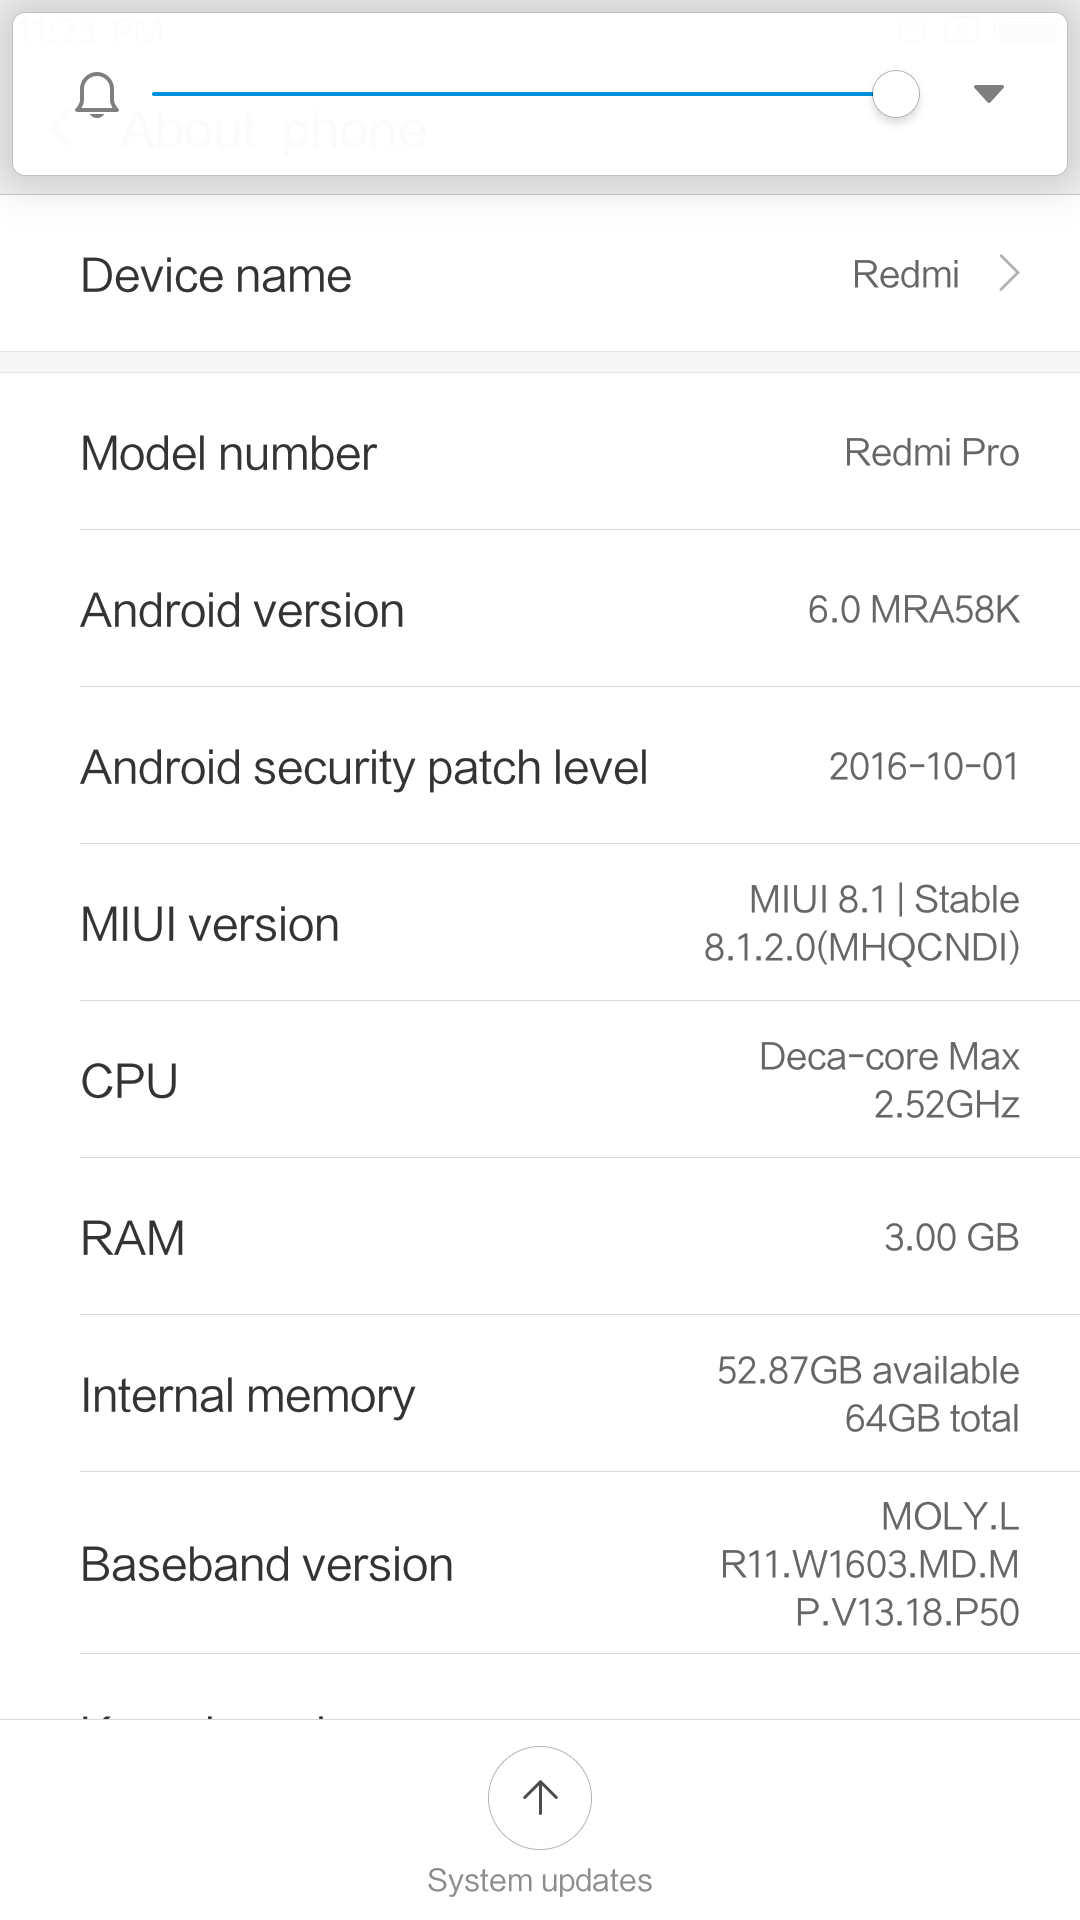Click the ringer volume slider thumb
The height and width of the screenshot is (1920, 1080).
point(895,94)
